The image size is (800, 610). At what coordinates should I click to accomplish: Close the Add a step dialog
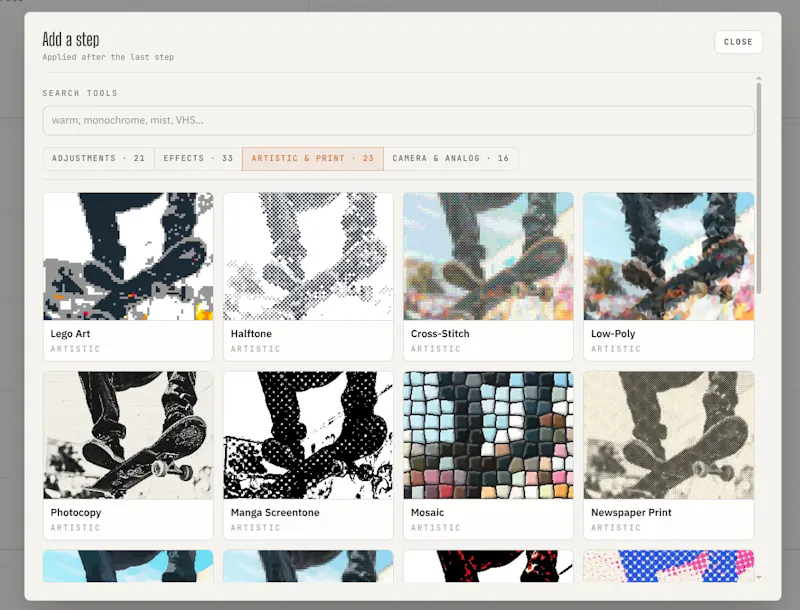pos(738,42)
